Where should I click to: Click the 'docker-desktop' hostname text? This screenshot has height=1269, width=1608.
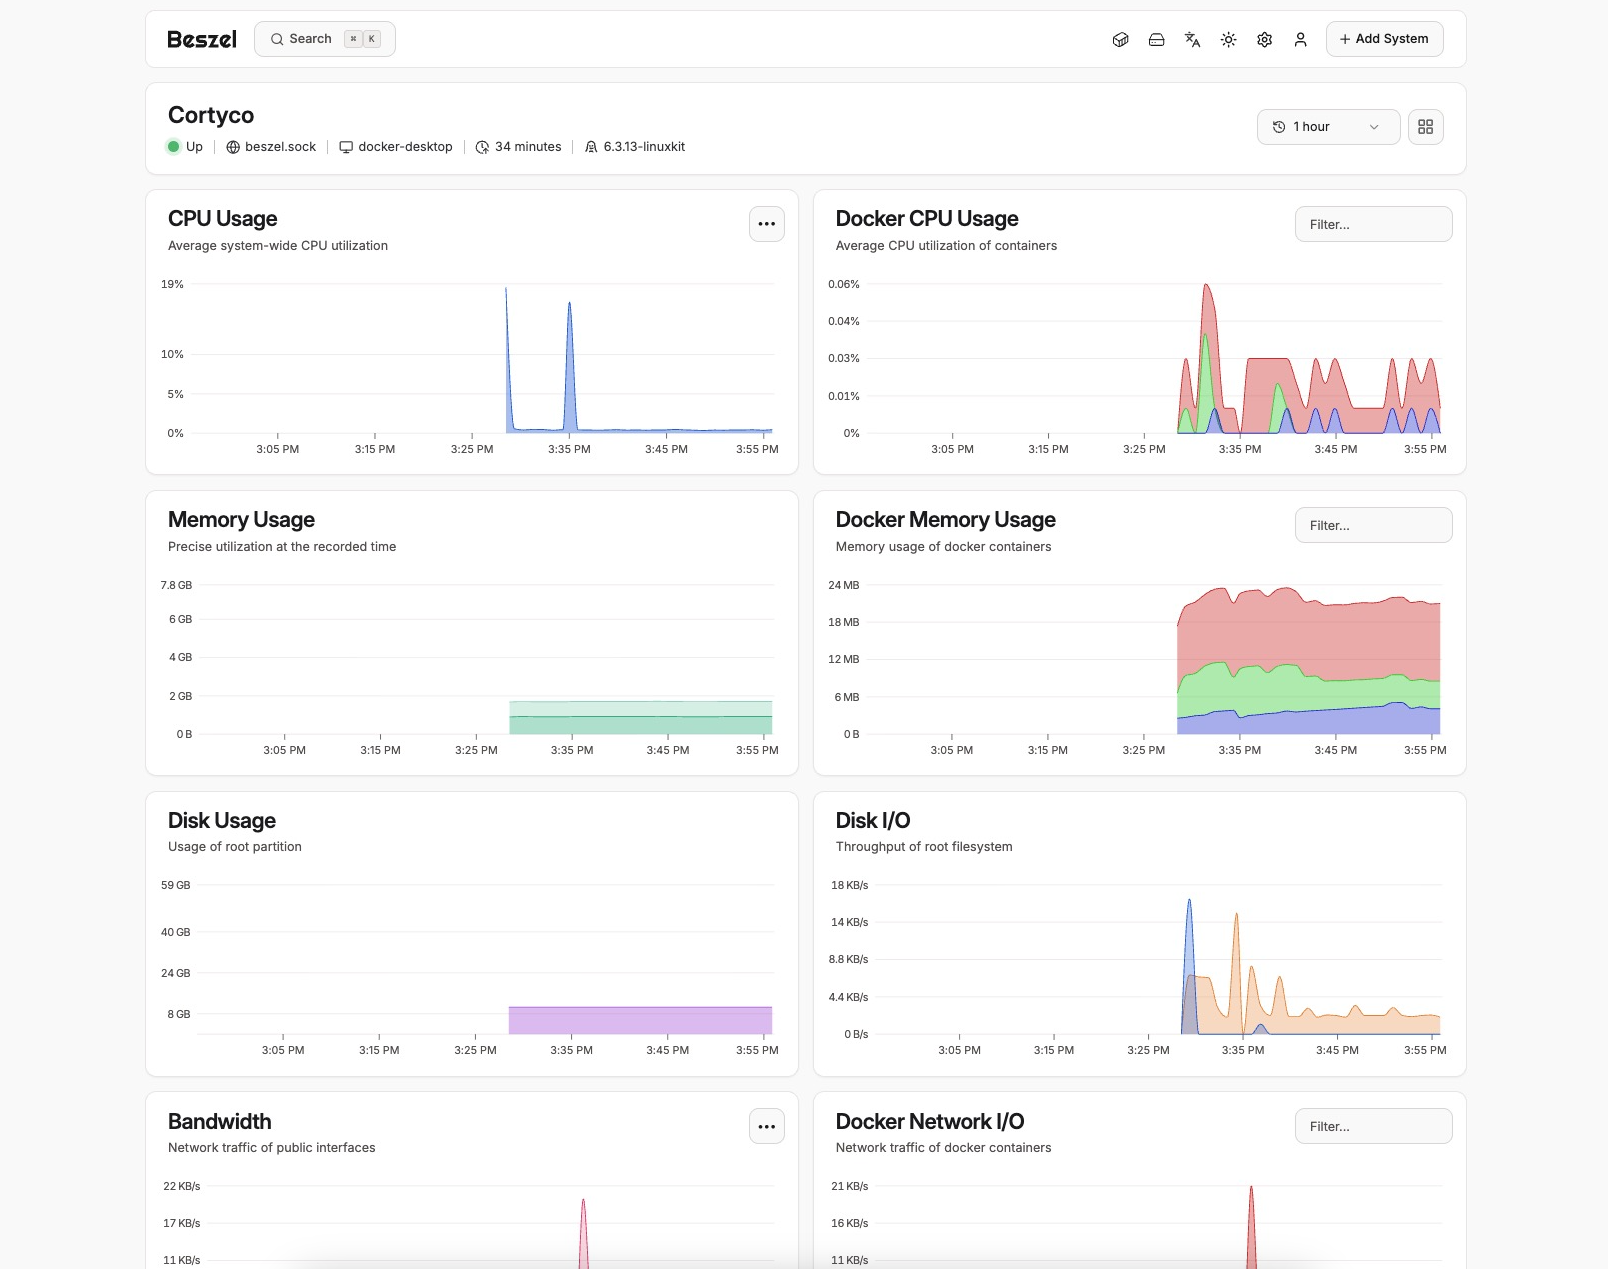406,147
